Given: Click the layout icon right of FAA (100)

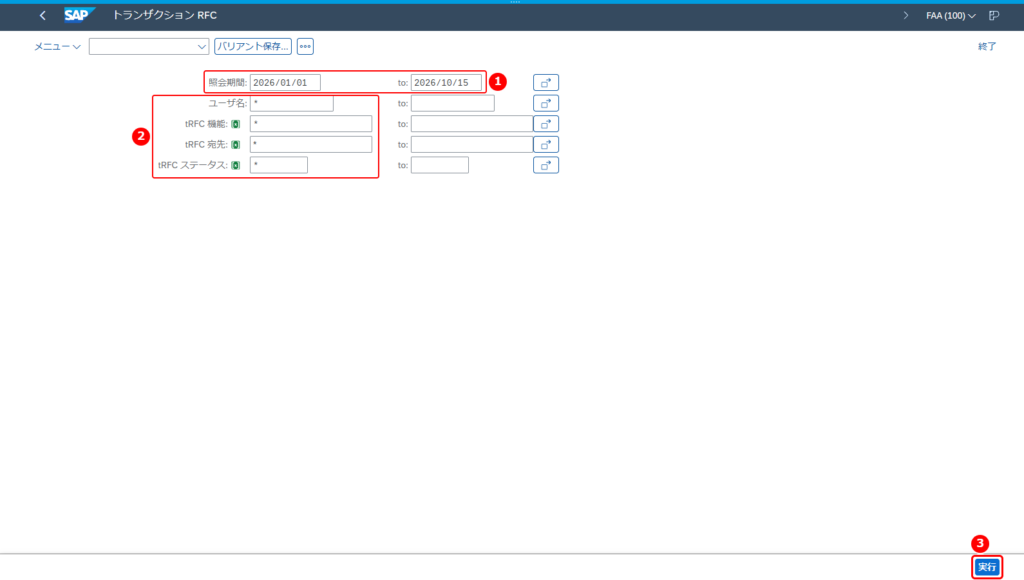Looking at the screenshot, I should pyautogui.click(x=994, y=15).
